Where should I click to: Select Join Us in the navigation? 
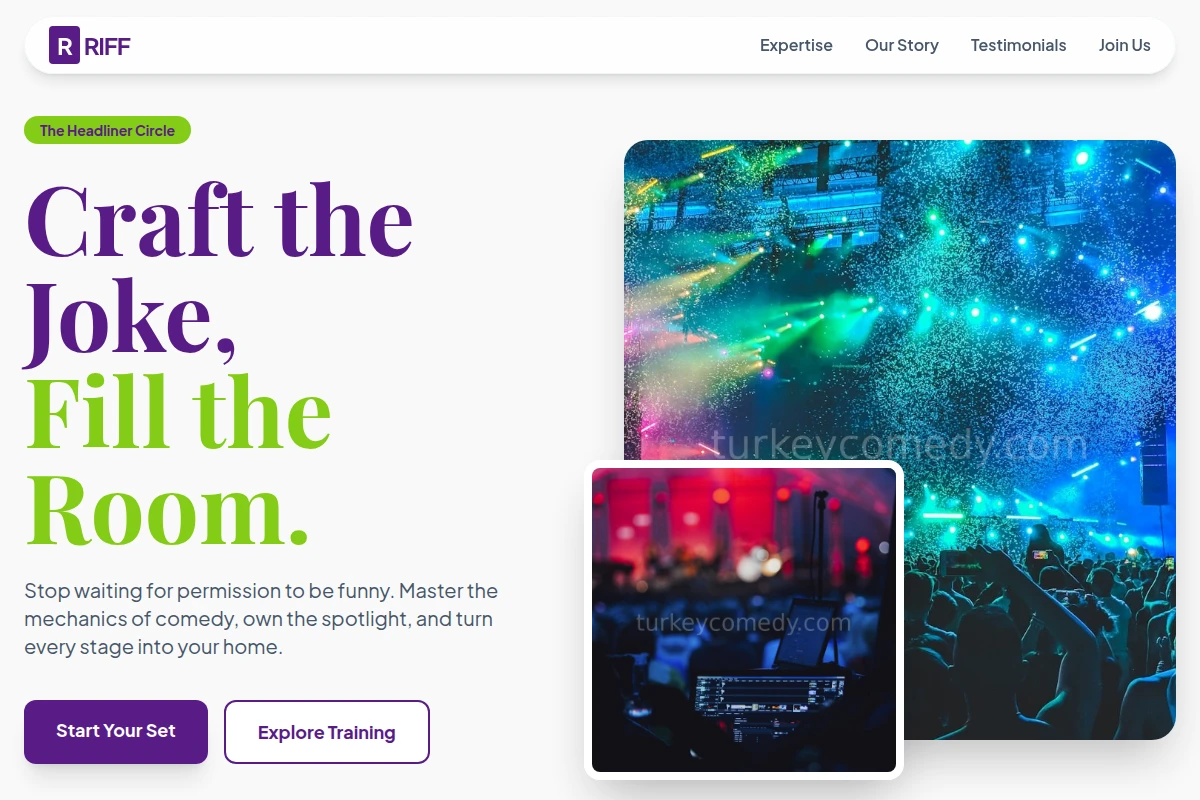coord(1124,45)
